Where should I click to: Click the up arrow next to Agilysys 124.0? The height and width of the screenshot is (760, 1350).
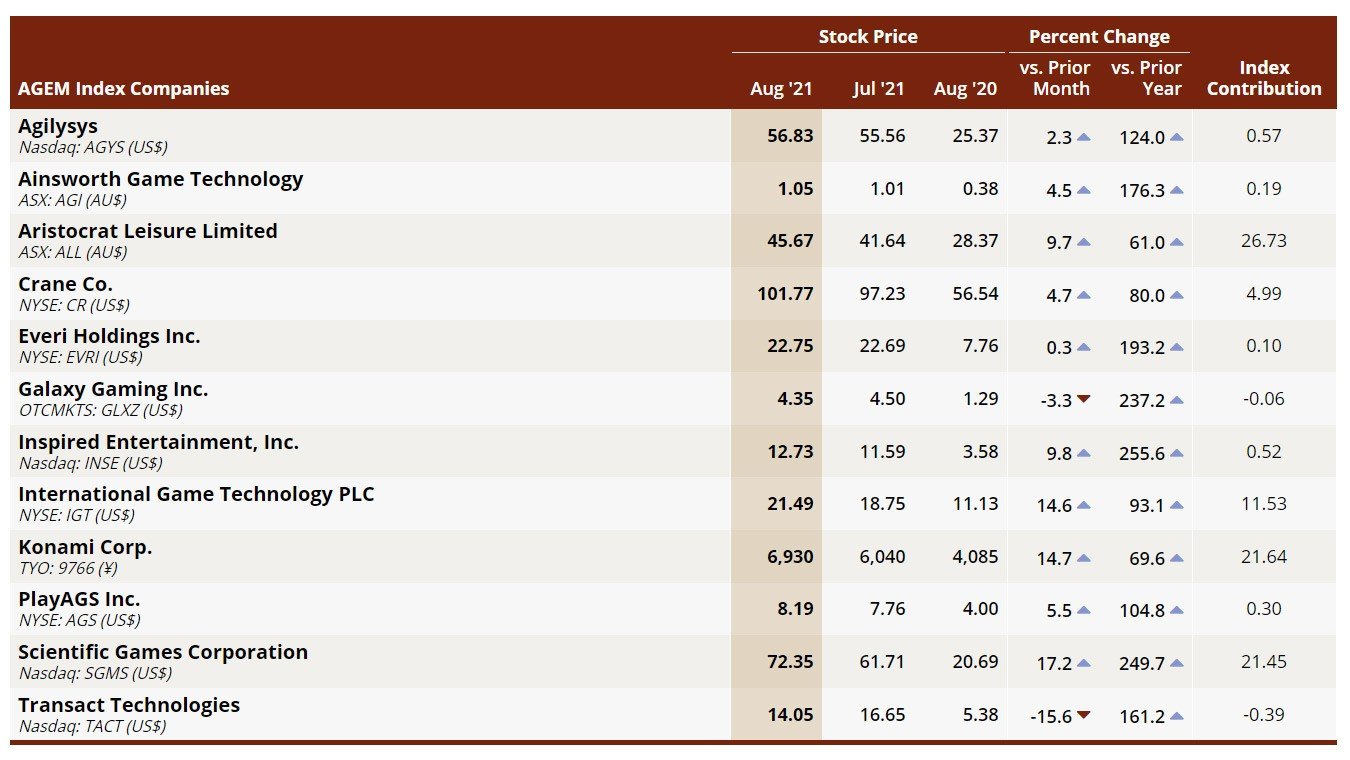coord(1176,137)
